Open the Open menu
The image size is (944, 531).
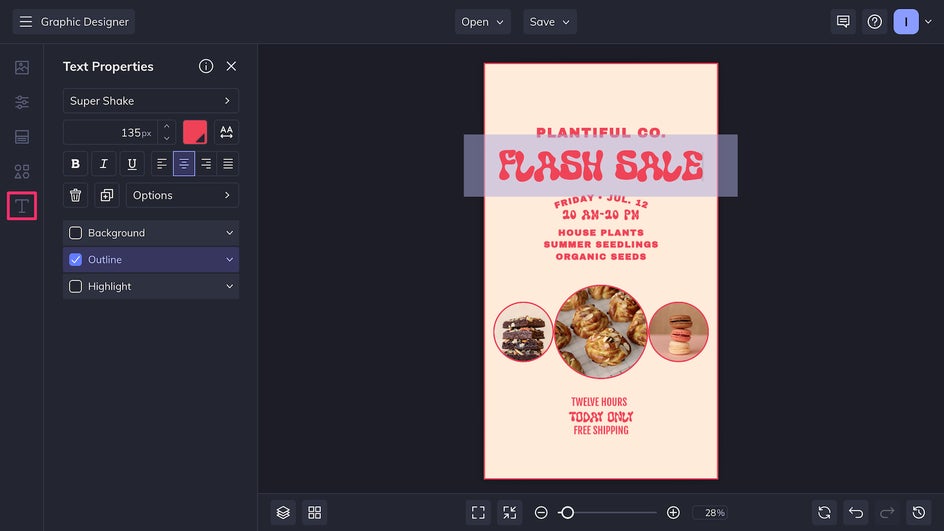click(484, 22)
